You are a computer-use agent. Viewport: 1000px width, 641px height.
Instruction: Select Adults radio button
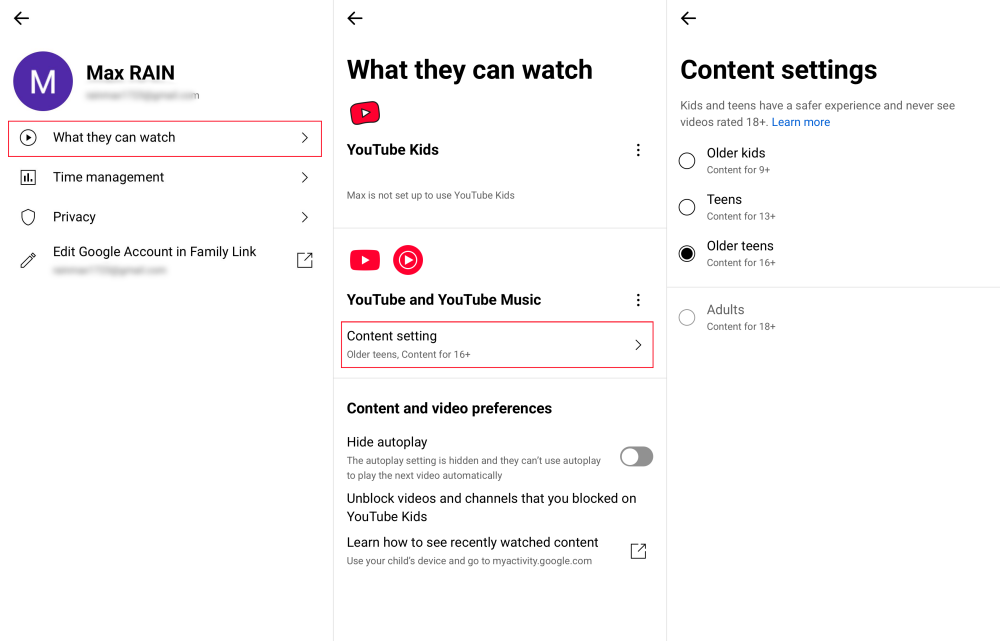[687, 318]
